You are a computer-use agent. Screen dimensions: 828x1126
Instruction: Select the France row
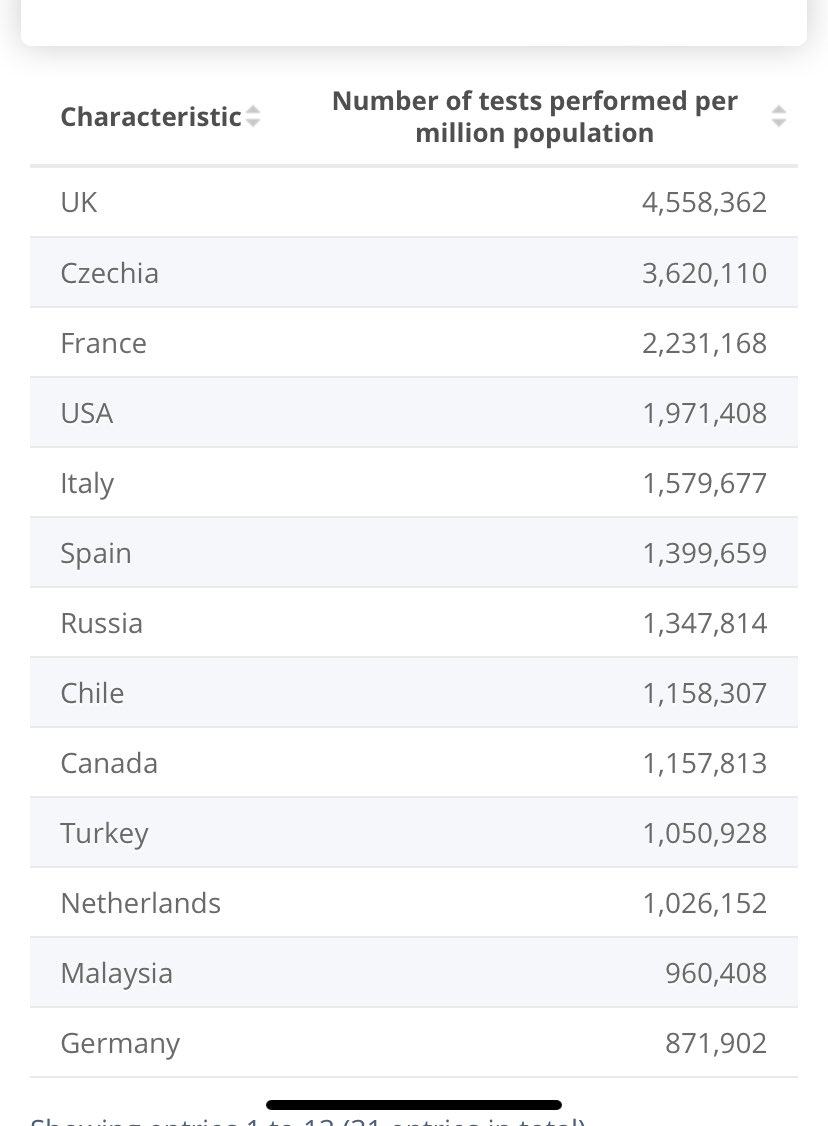click(x=414, y=343)
